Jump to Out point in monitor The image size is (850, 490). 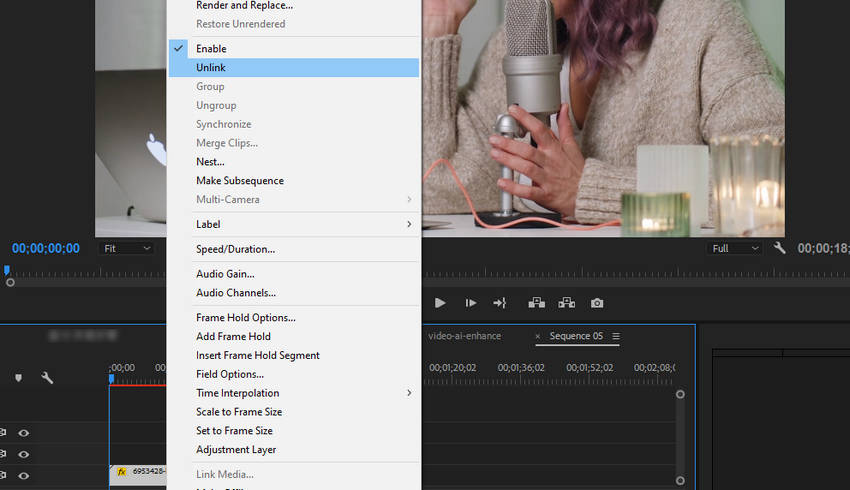(500, 303)
